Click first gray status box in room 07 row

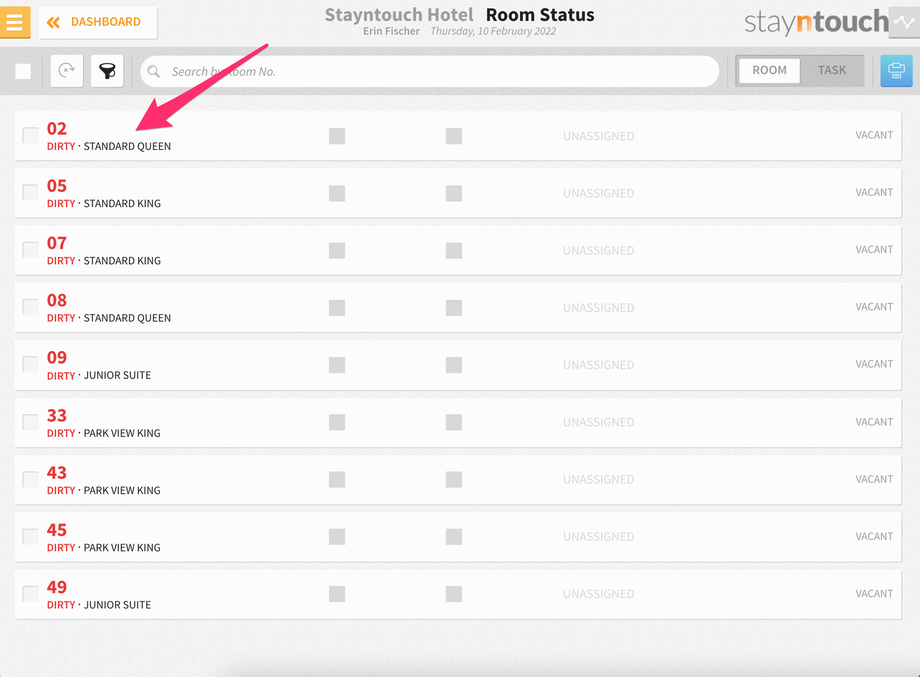point(337,251)
